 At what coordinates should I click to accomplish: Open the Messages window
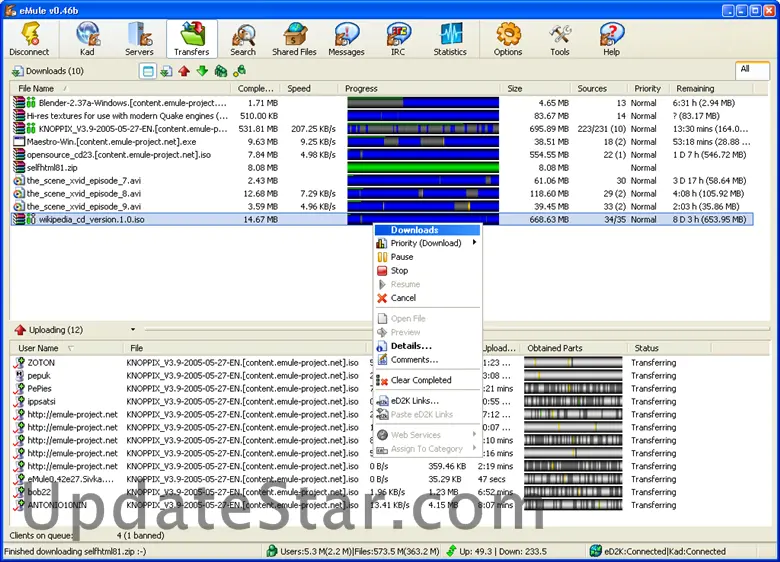tap(346, 39)
